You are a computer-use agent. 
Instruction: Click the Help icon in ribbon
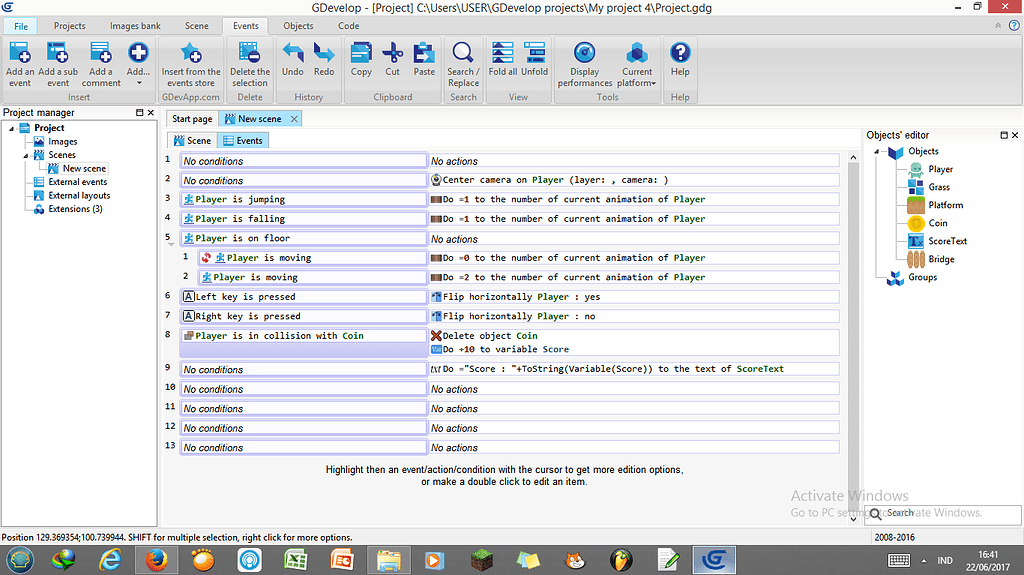click(x=680, y=53)
